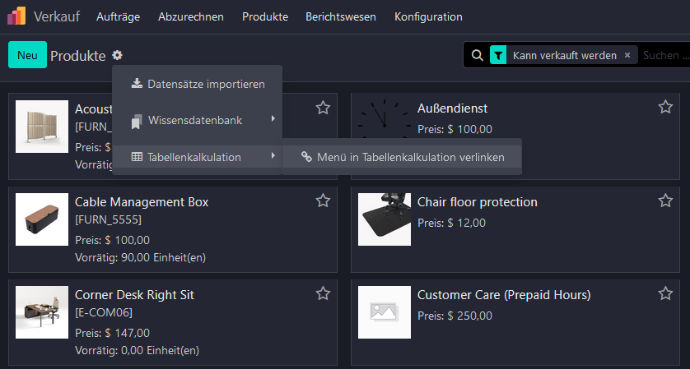The width and height of the screenshot is (690, 369).
Task: Open the Verkauf app logo icon
Action: pyautogui.click(x=16, y=16)
